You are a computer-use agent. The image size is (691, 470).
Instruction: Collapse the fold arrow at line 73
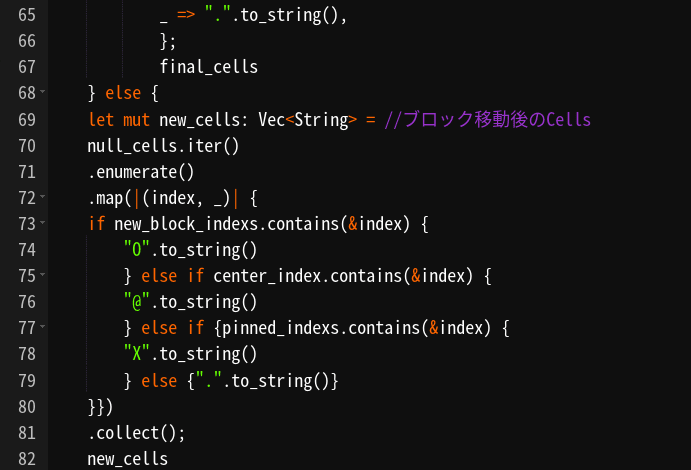(43, 222)
